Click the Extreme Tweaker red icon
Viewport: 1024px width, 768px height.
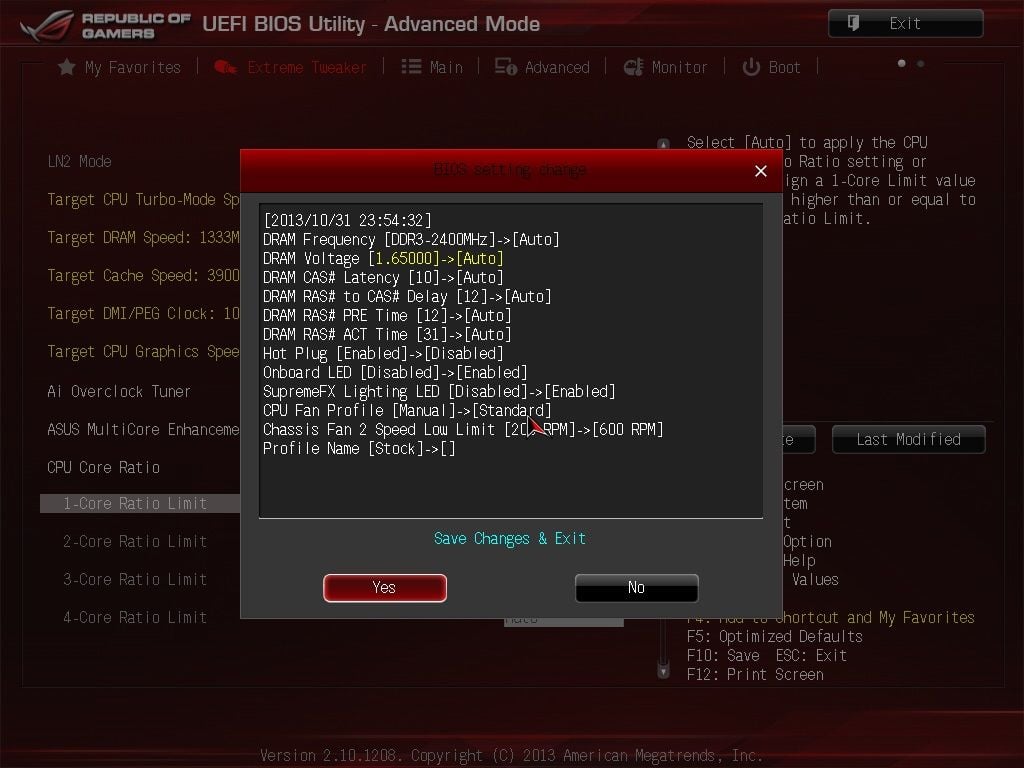point(225,67)
